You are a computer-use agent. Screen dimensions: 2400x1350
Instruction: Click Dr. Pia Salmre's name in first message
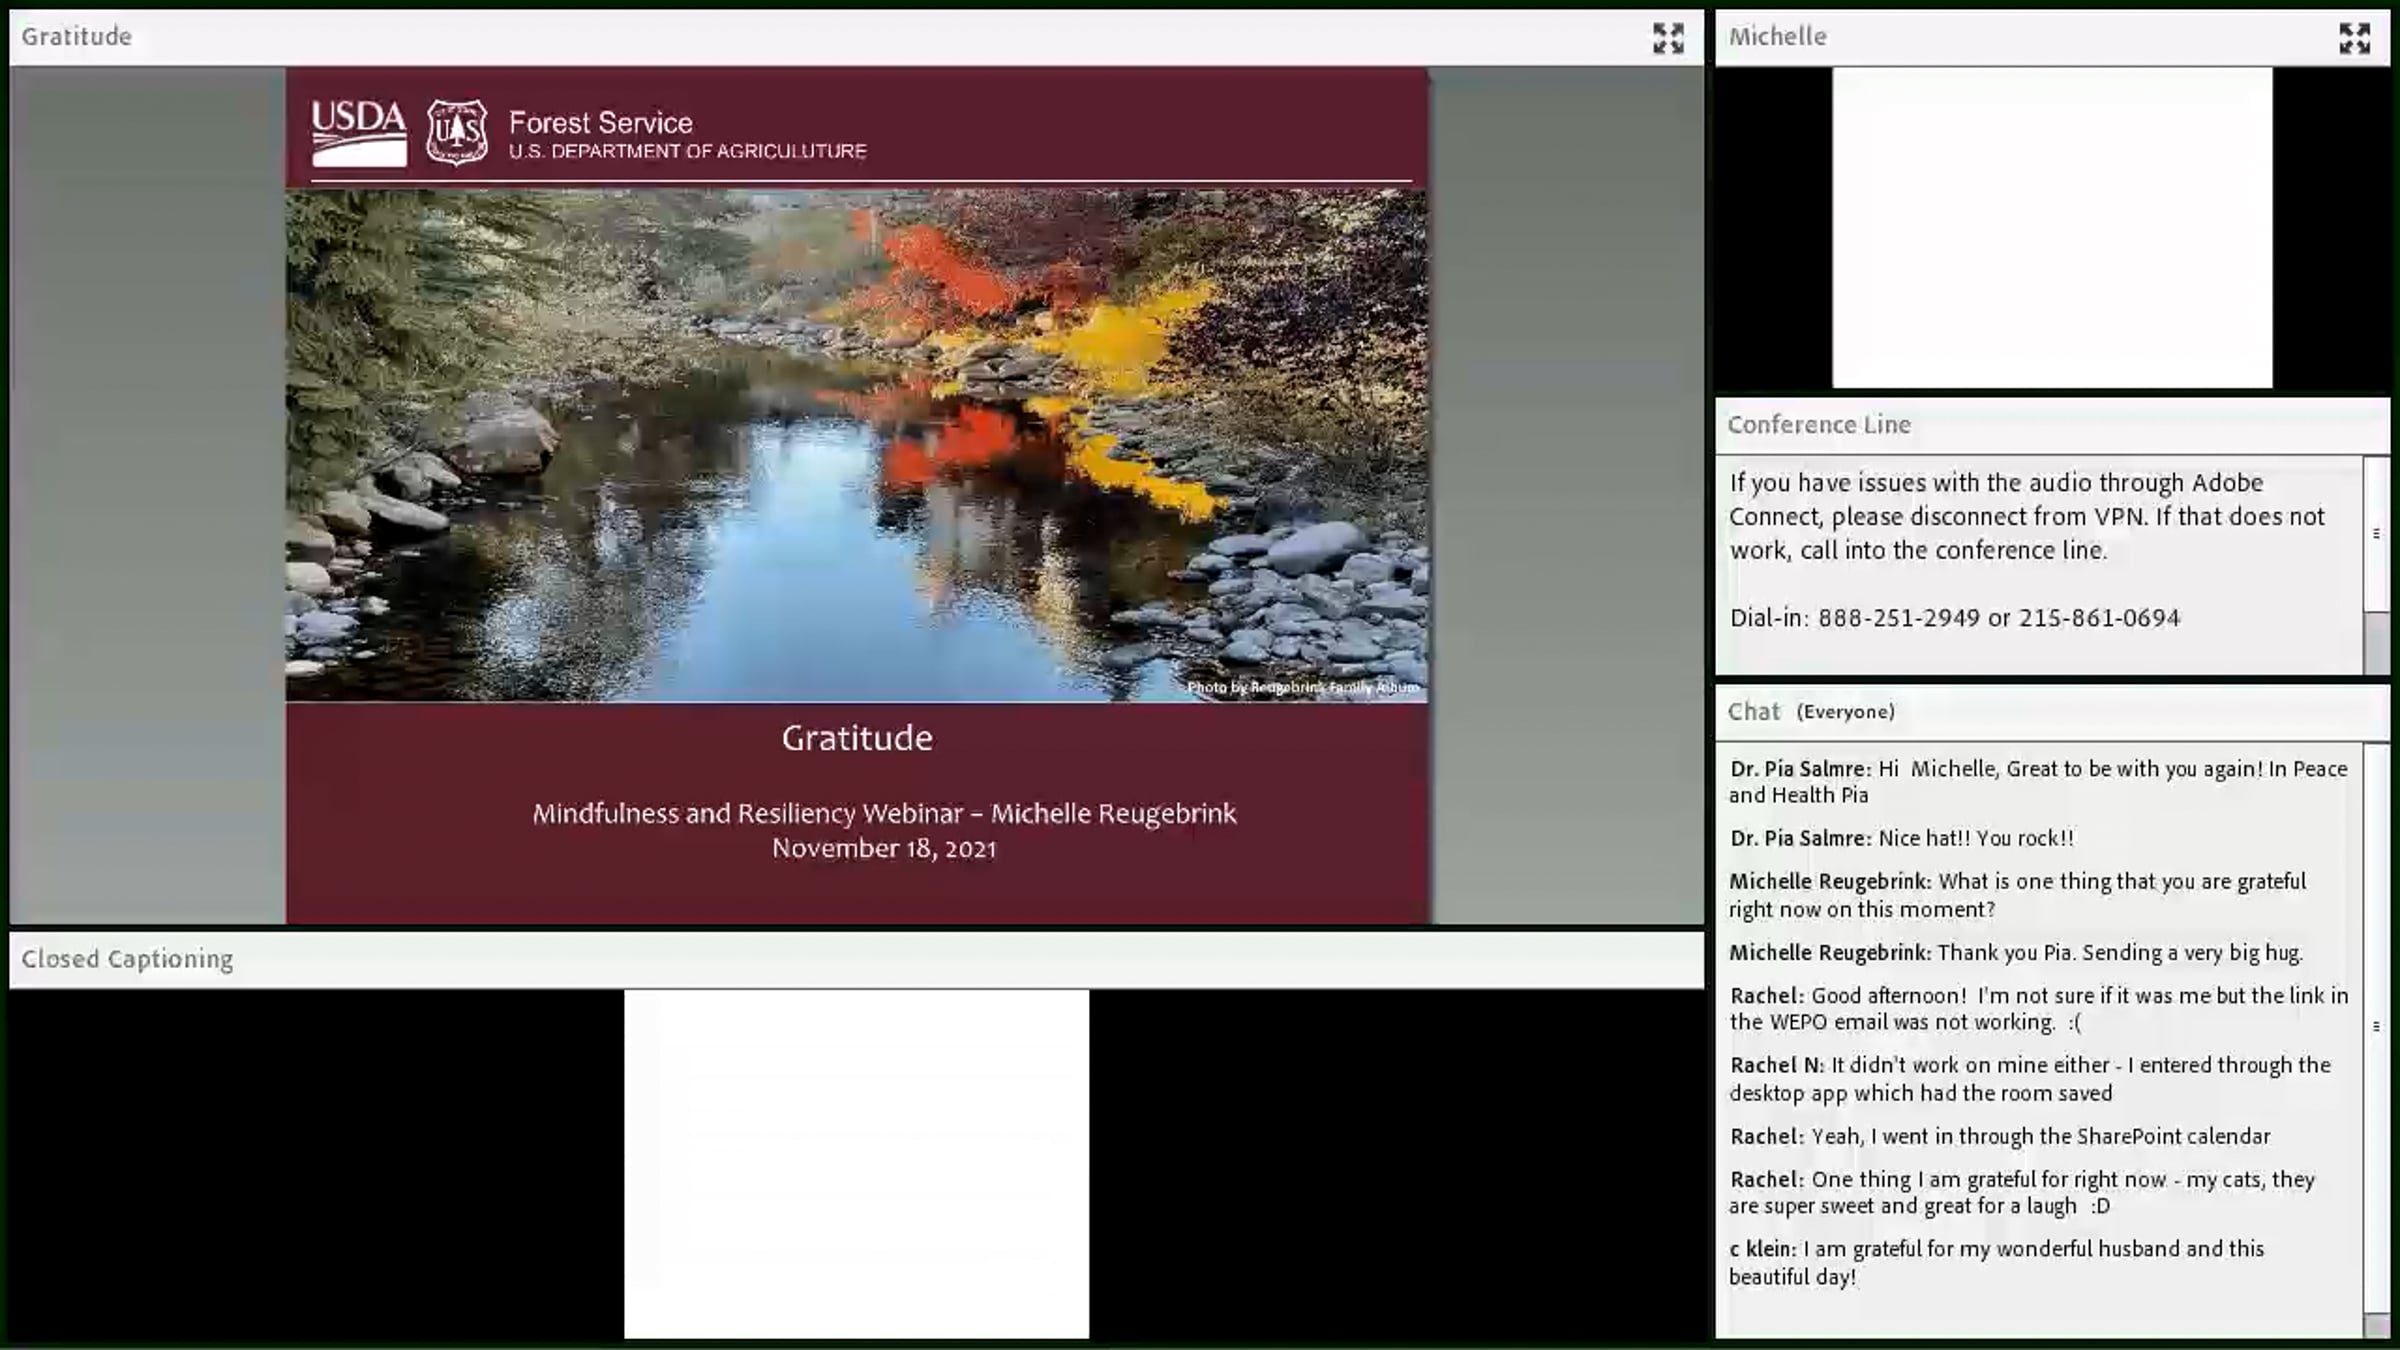[1799, 769]
